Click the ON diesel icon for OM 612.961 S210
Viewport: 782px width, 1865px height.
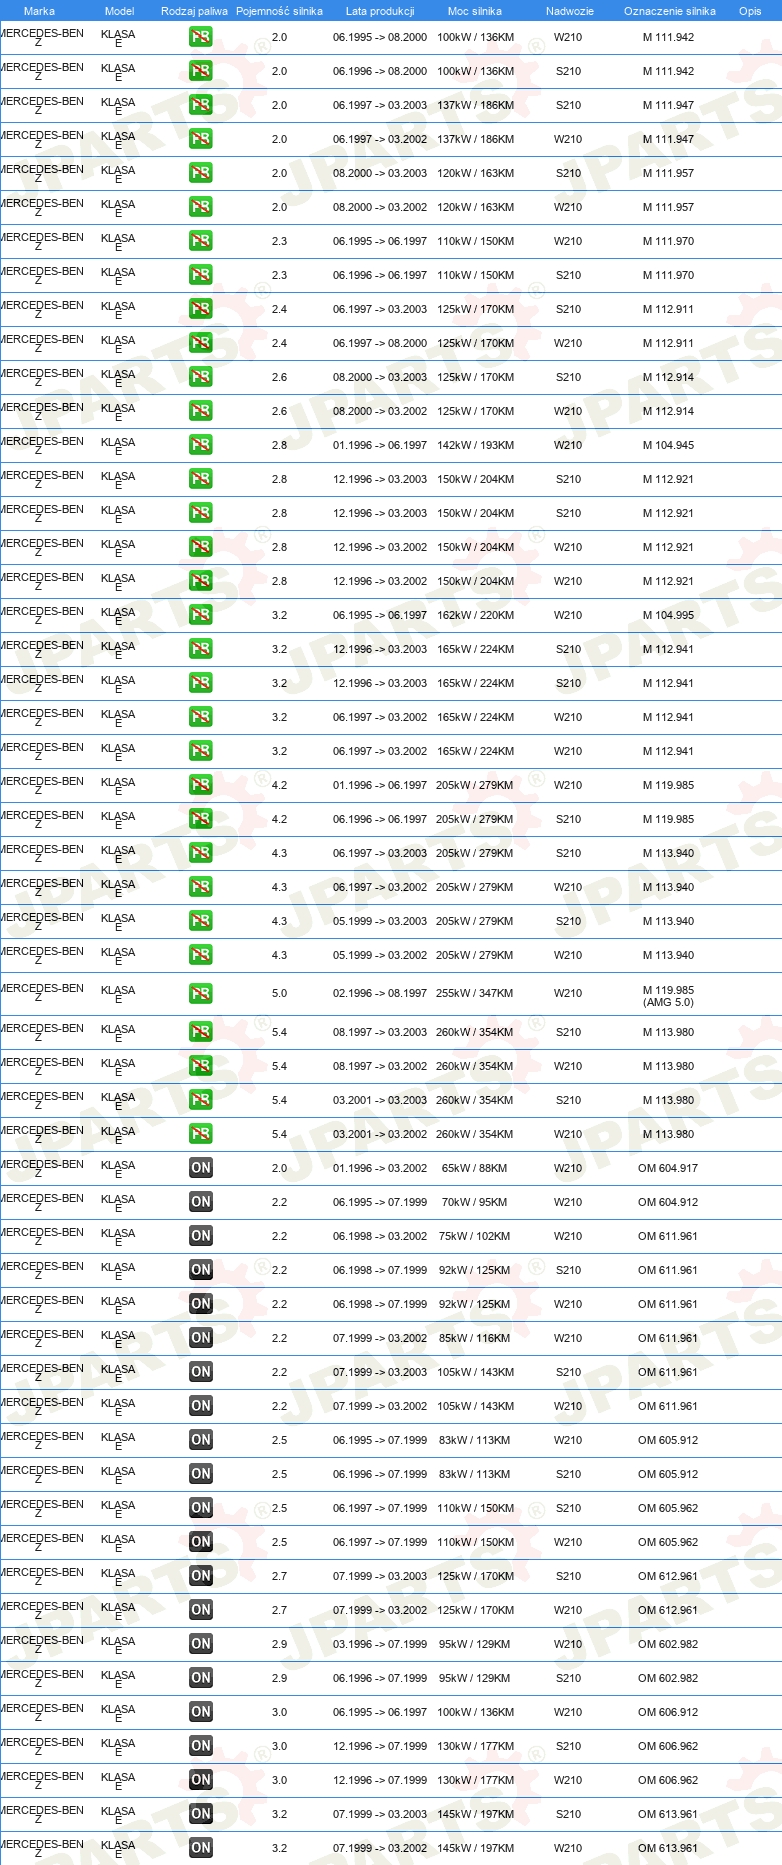201,1576
